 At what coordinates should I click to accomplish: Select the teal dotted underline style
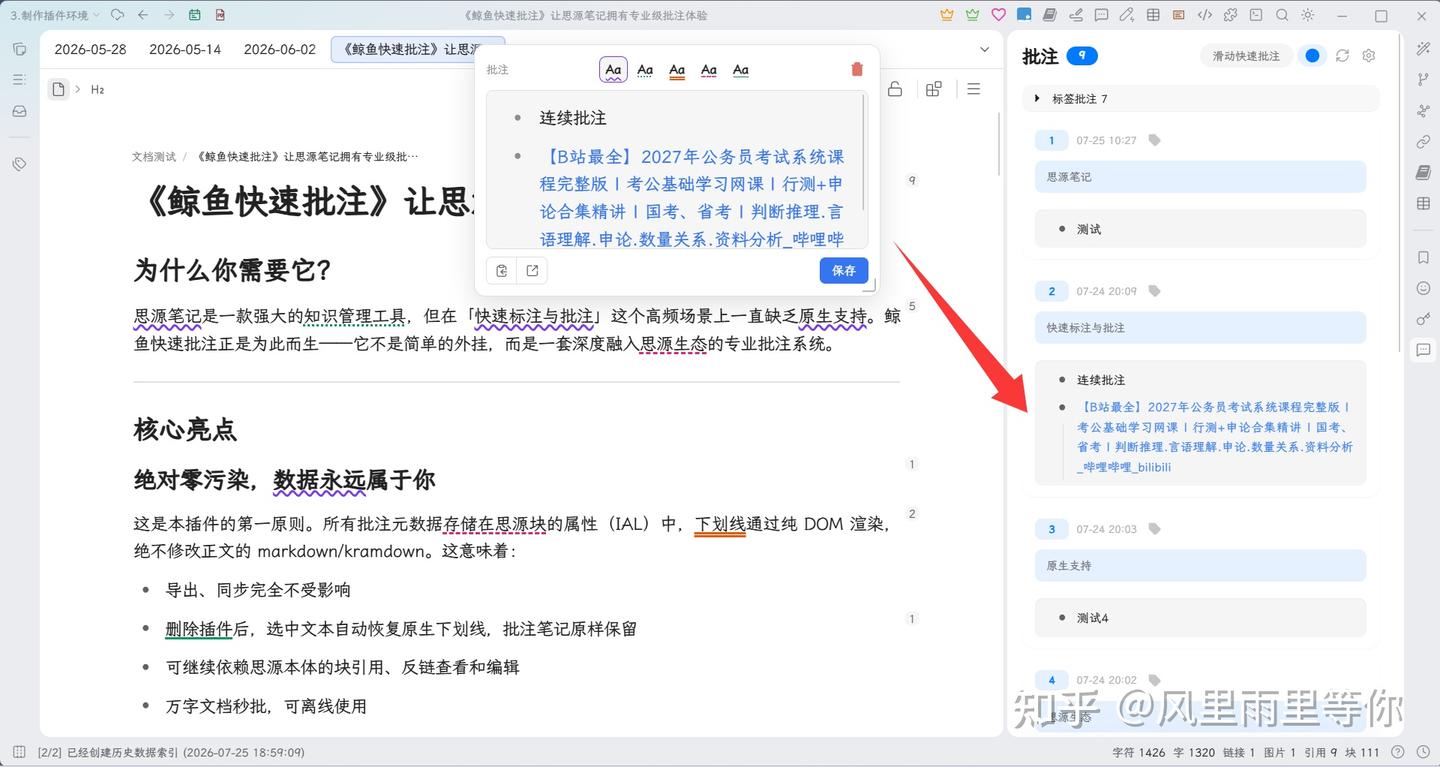tap(645, 70)
